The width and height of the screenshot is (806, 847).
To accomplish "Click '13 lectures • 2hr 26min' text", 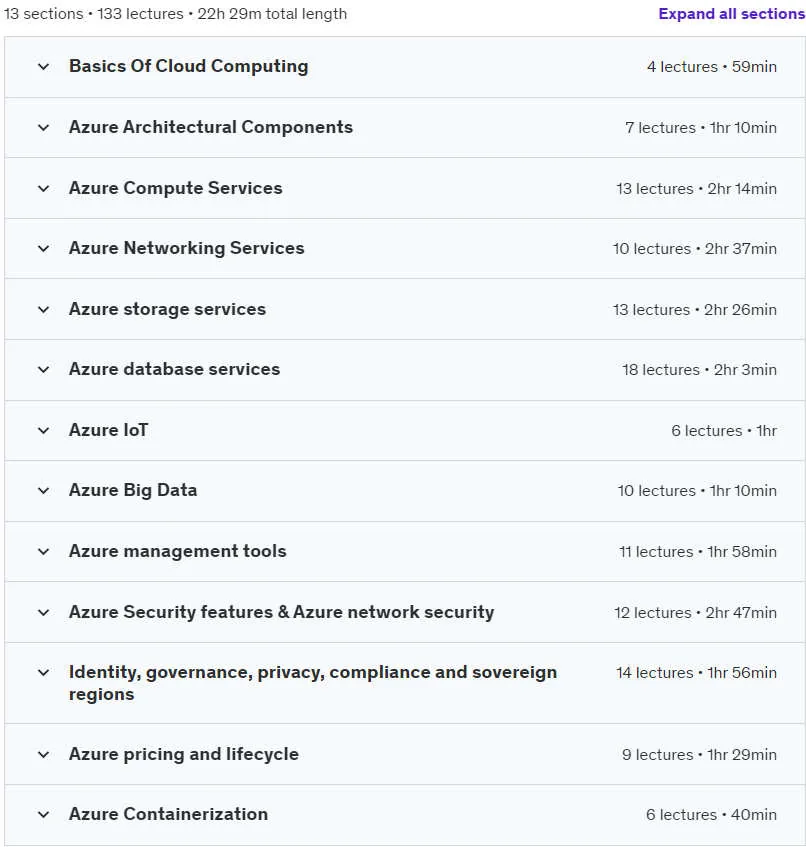I will click(695, 310).
